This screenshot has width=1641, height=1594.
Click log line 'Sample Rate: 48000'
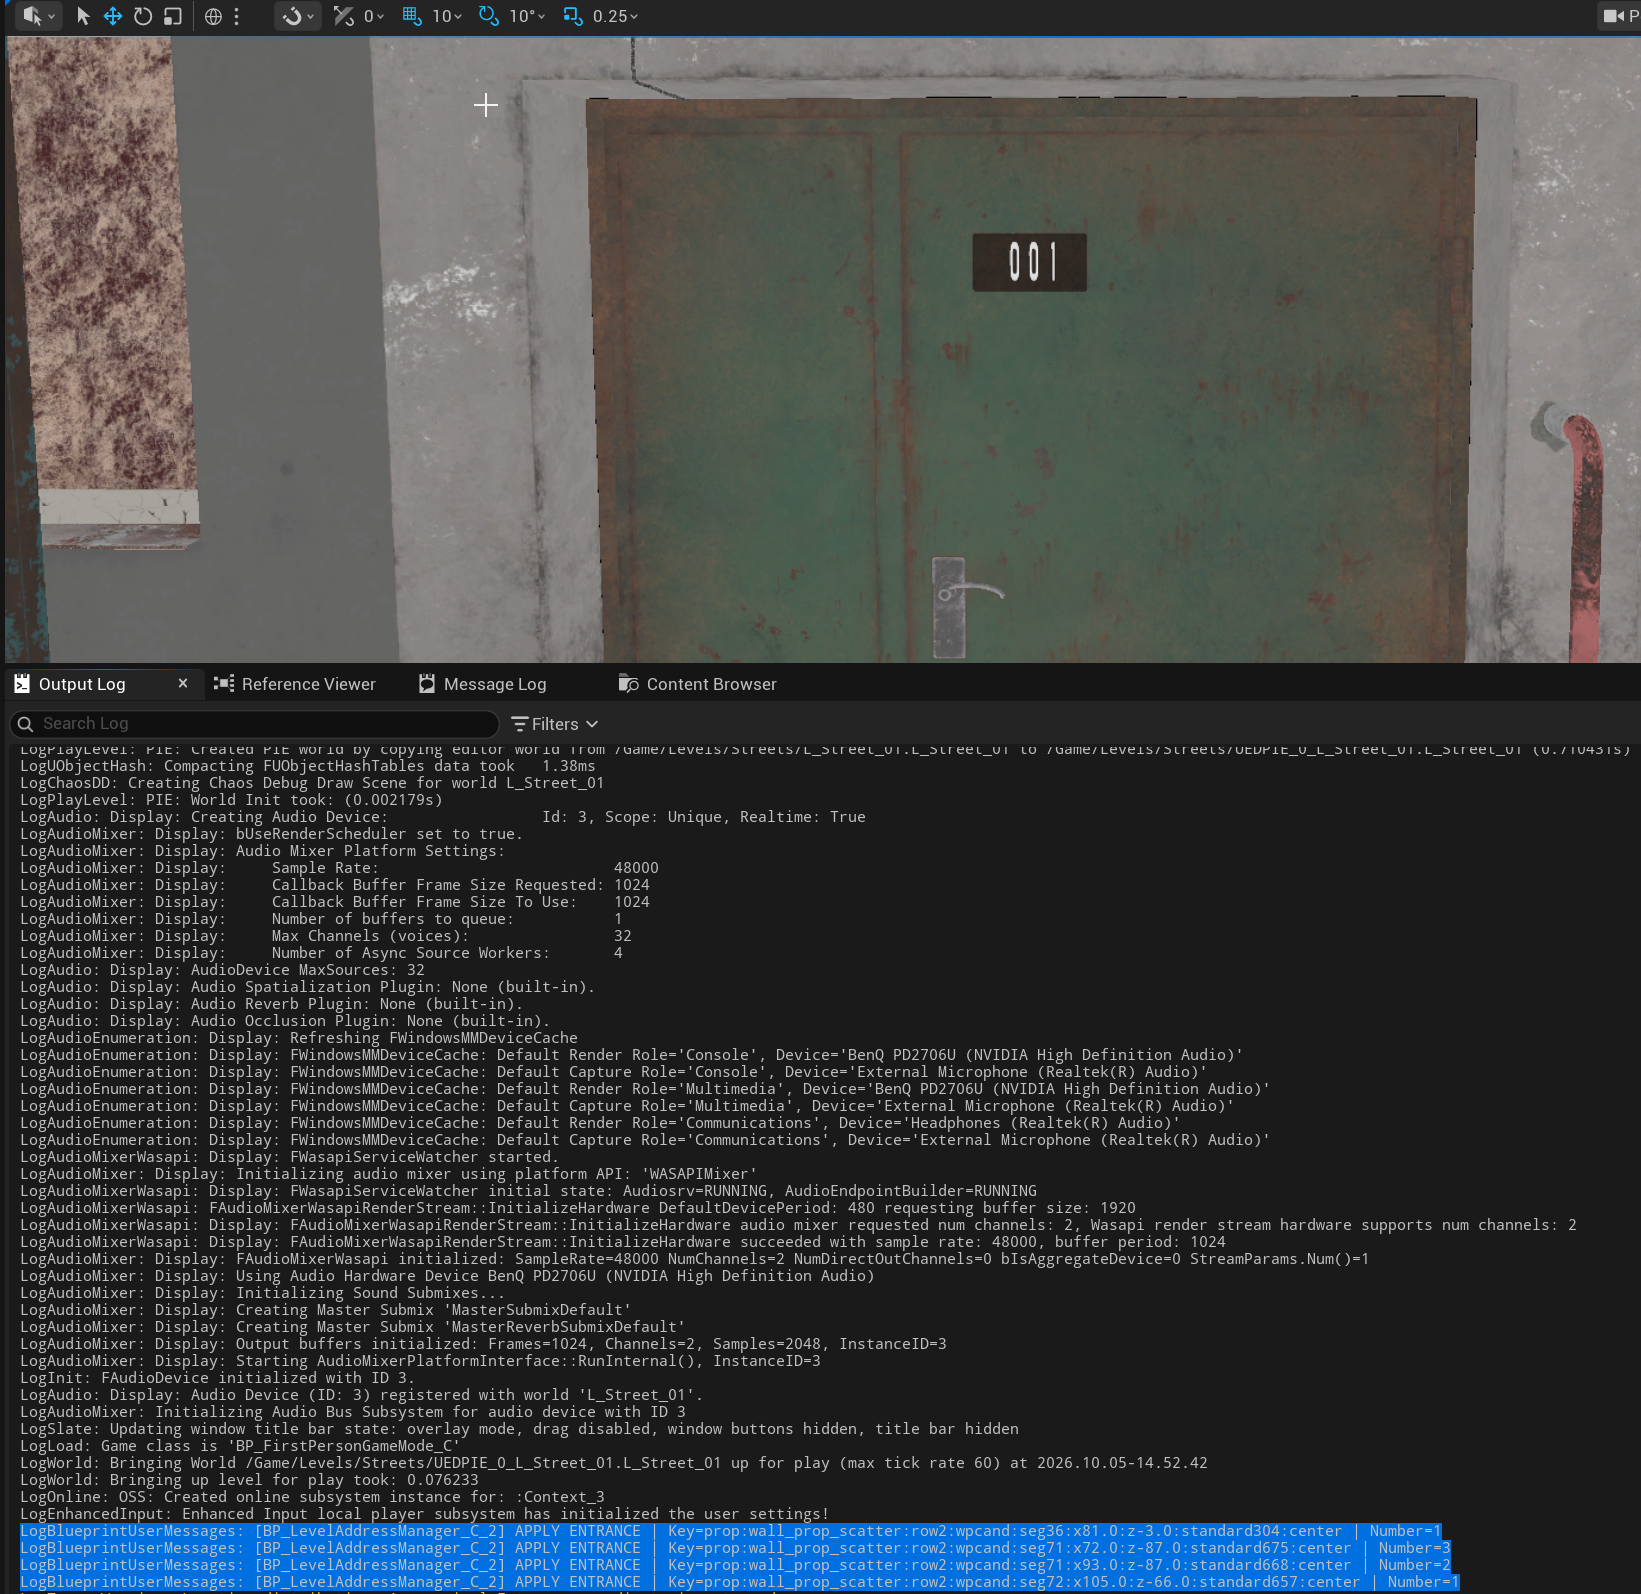click(x=339, y=868)
